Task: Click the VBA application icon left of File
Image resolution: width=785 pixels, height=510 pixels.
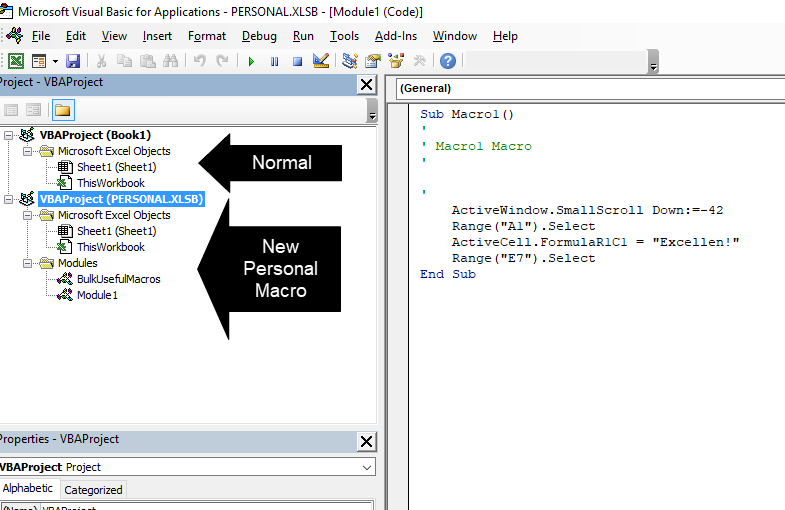Action: (x=15, y=36)
